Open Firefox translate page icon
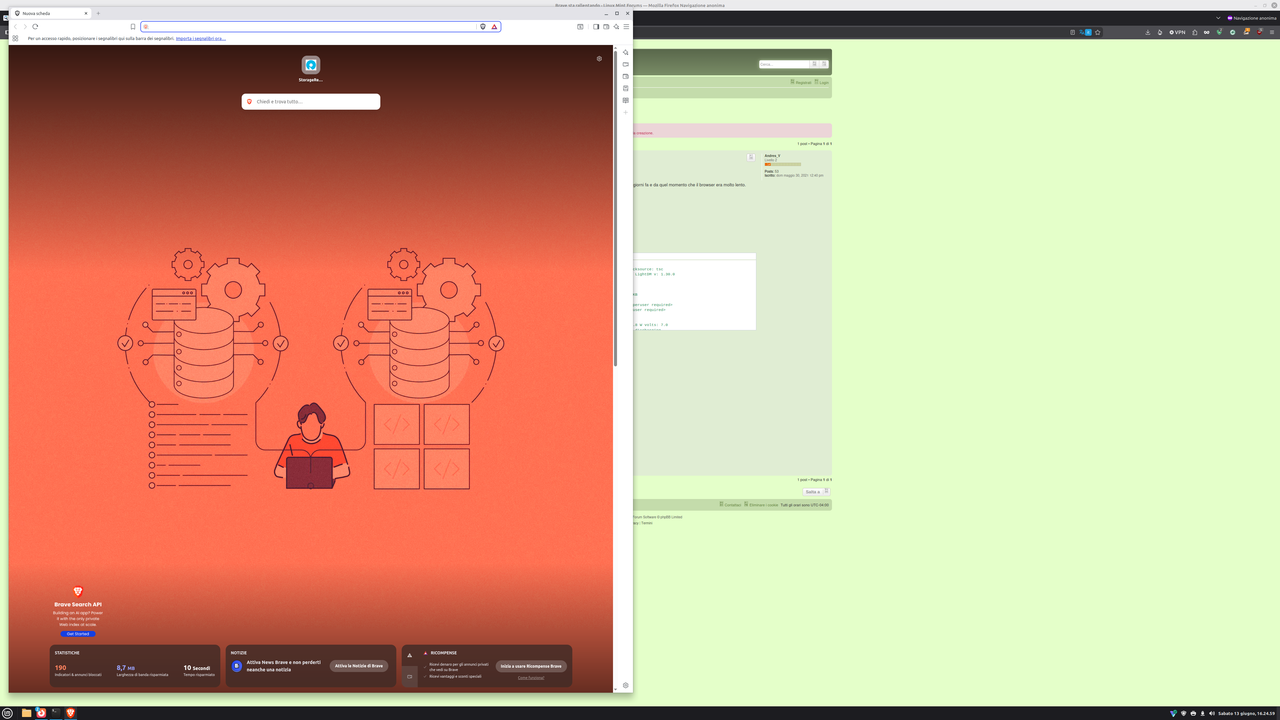The width and height of the screenshot is (1280, 720). (x=1085, y=32)
